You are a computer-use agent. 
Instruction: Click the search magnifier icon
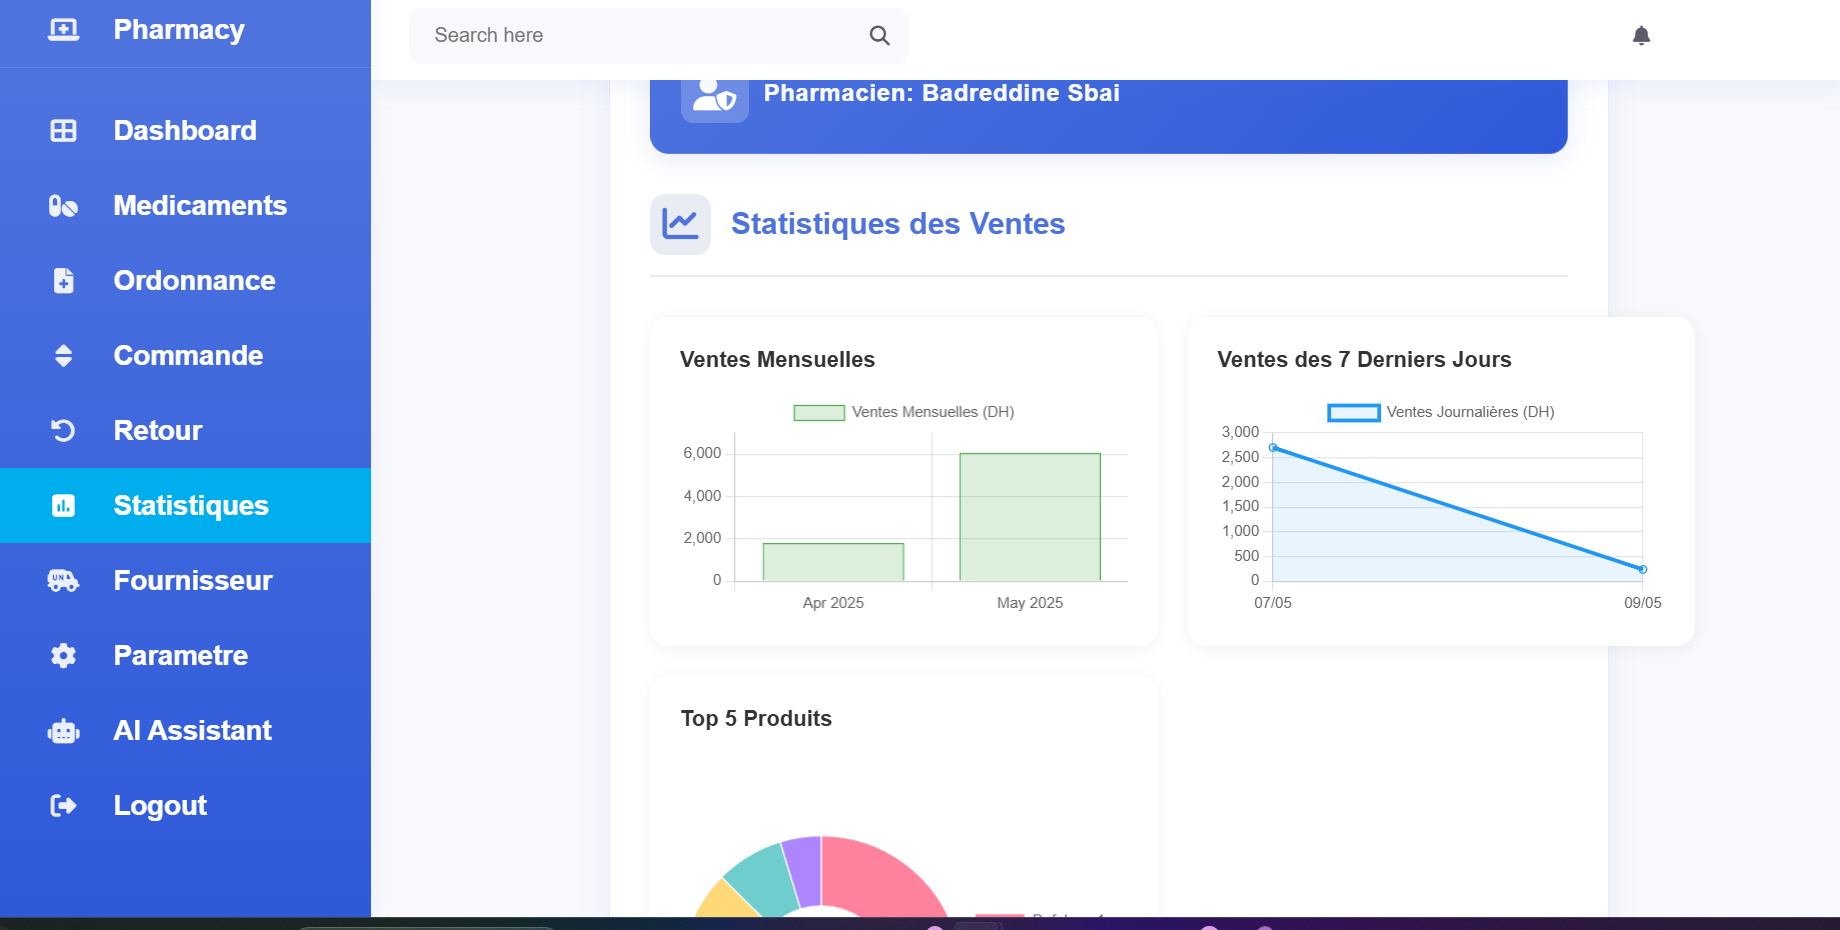coord(879,36)
